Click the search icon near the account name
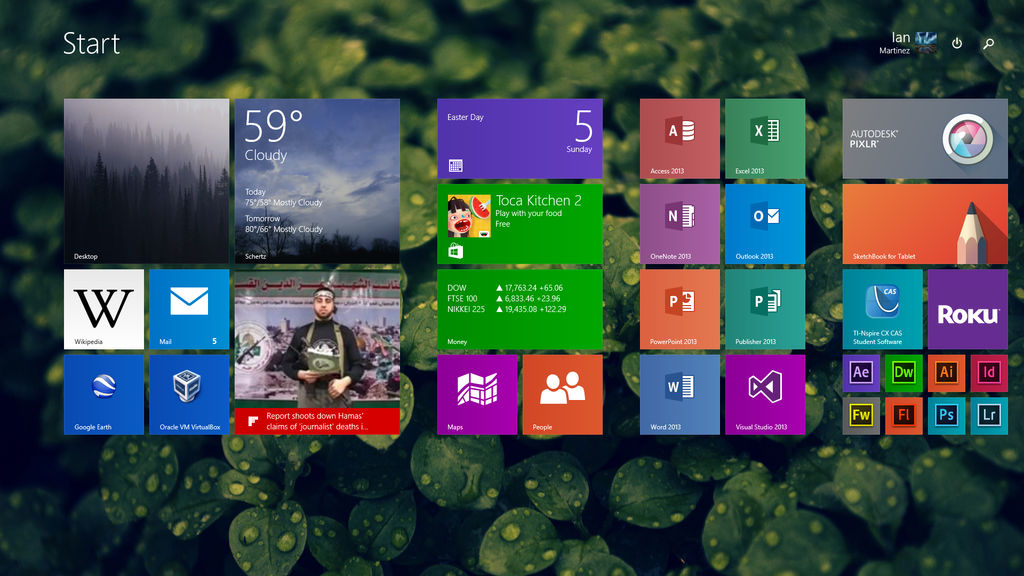Viewport: 1024px width, 576px height. coord(988,44)
